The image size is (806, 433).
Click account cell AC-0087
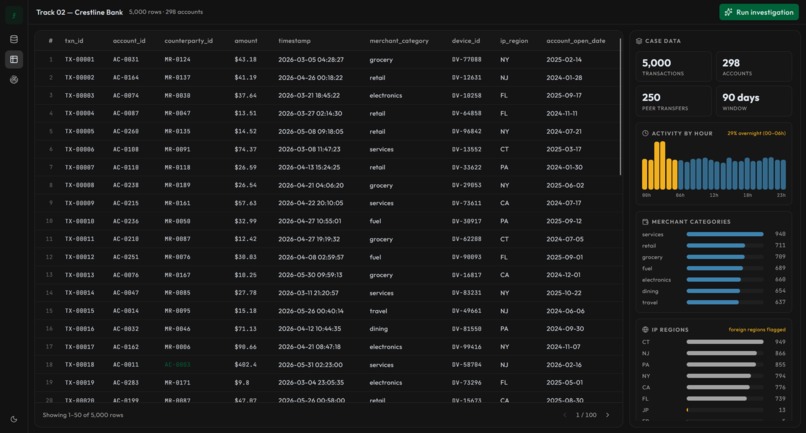tap(126, 114)
